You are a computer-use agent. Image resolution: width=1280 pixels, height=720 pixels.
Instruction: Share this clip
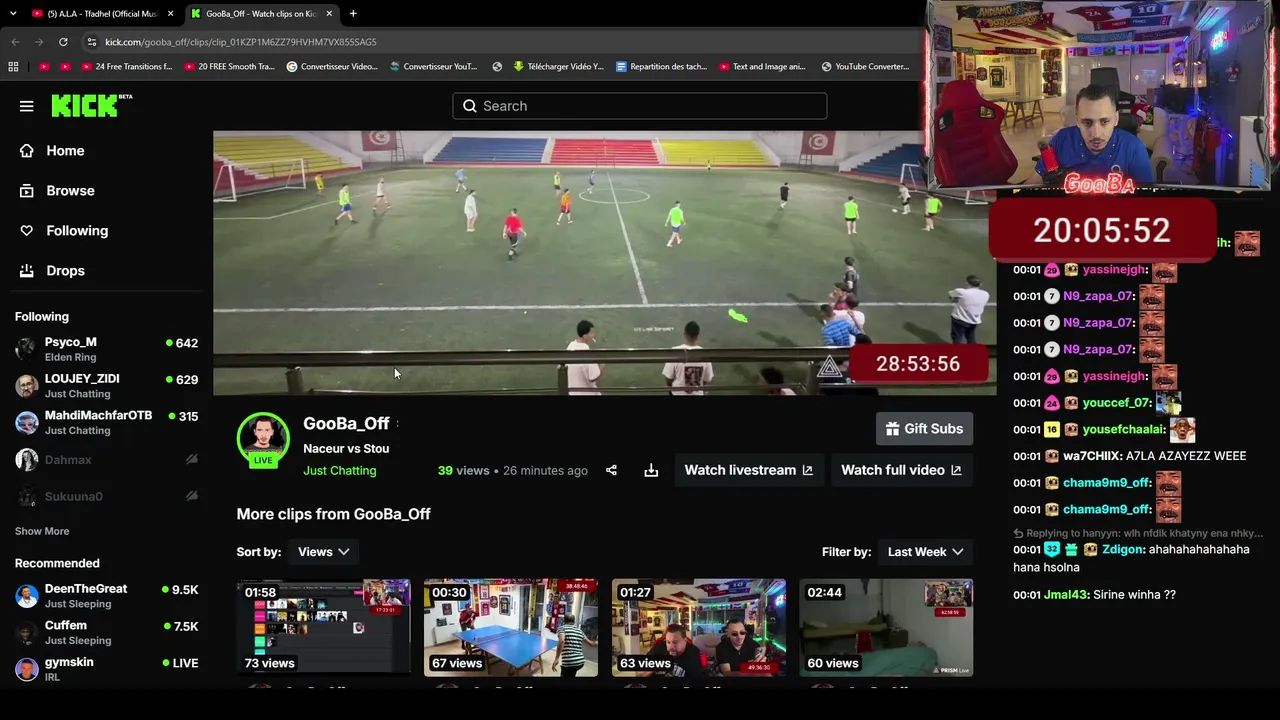[x=611, y=470]
